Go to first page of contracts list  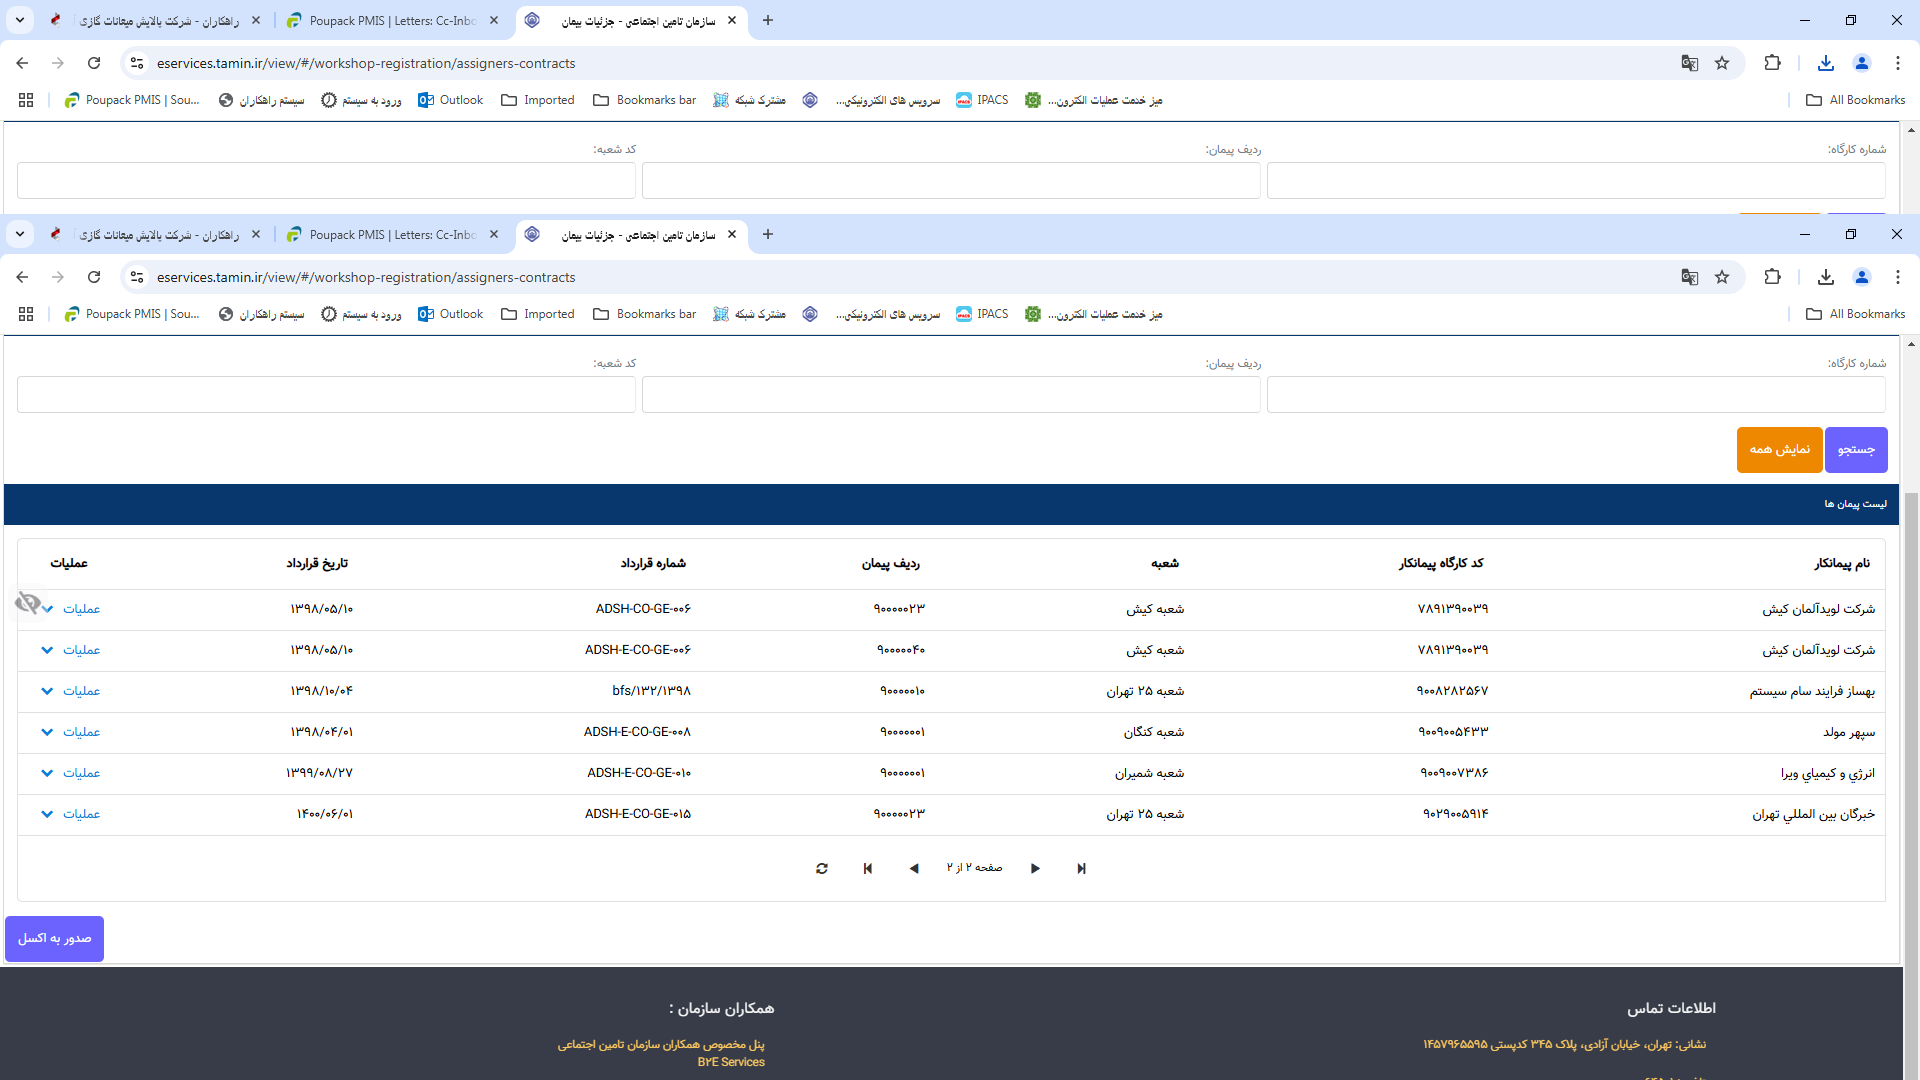pos(868,869)
